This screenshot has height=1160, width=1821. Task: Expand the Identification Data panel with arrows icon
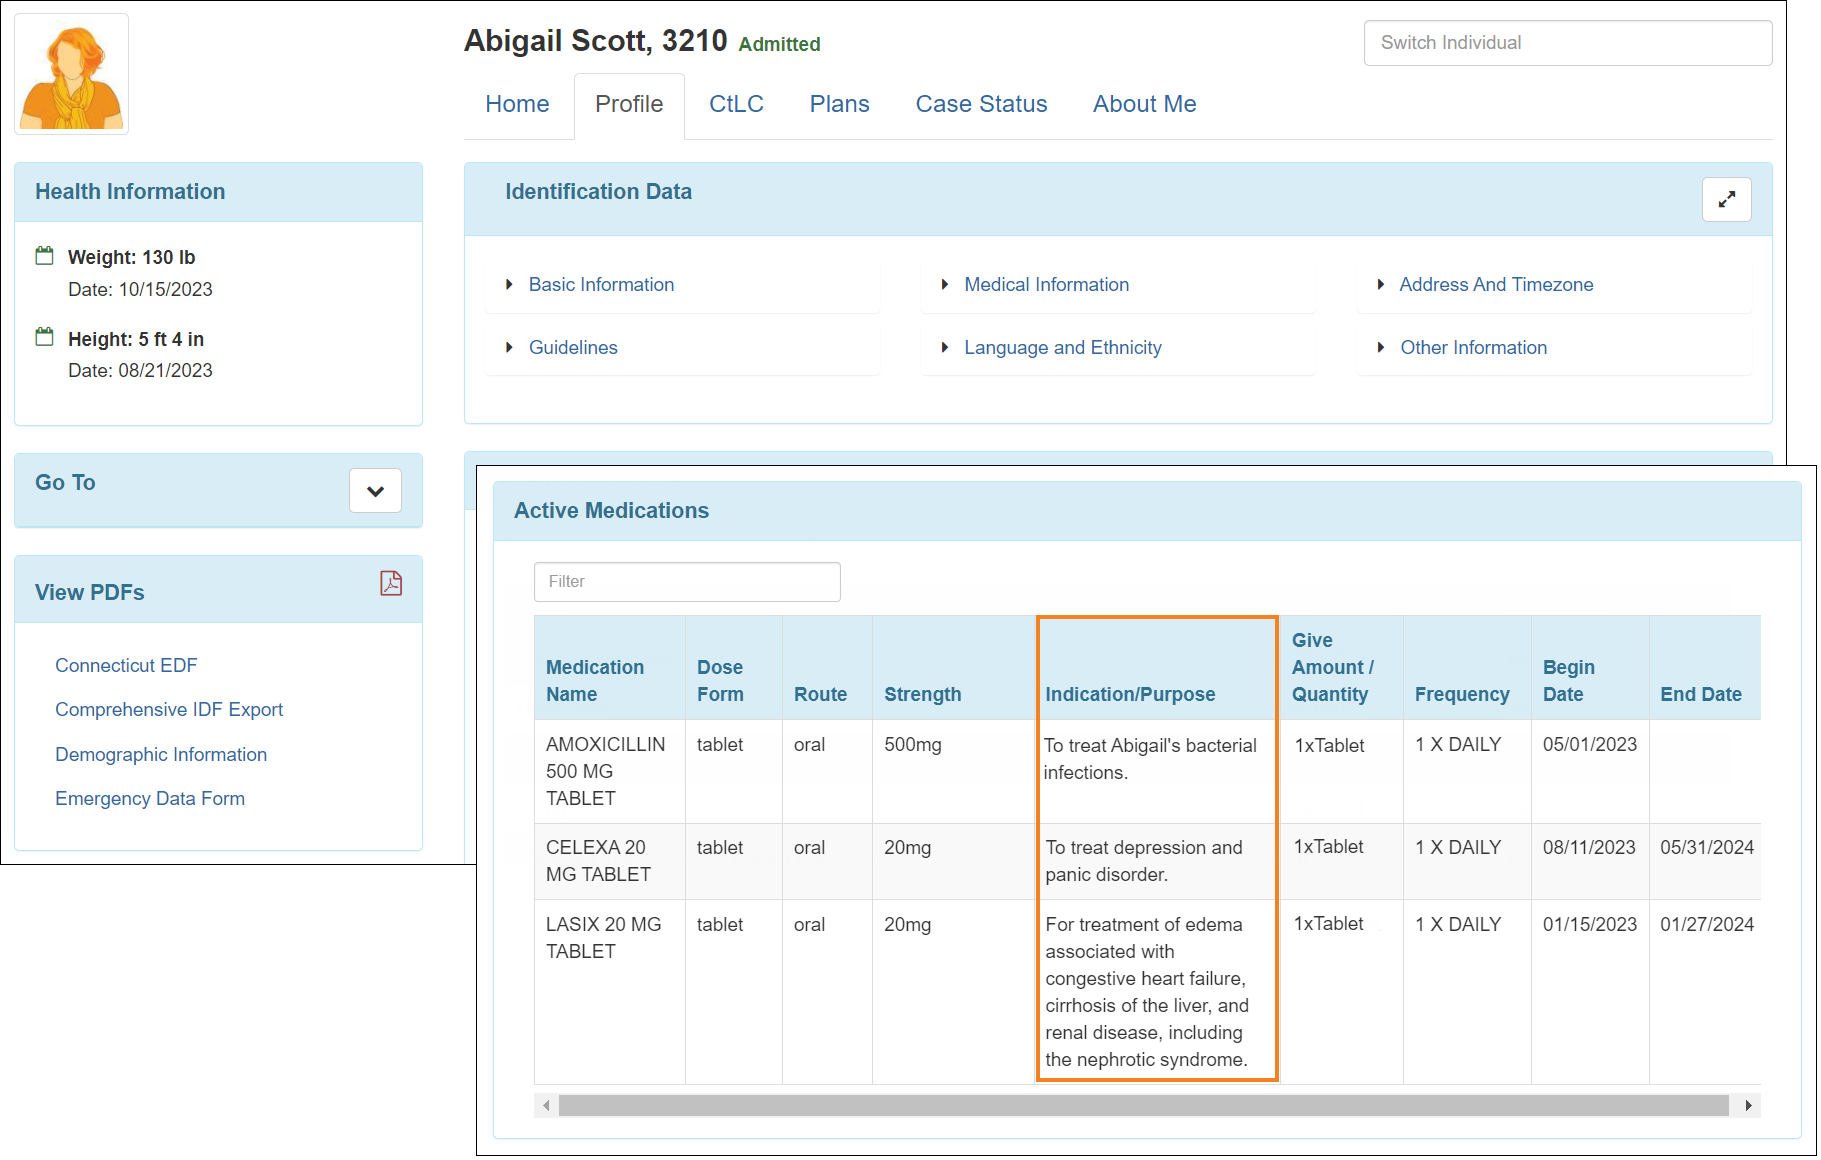tap(1726, 200)
